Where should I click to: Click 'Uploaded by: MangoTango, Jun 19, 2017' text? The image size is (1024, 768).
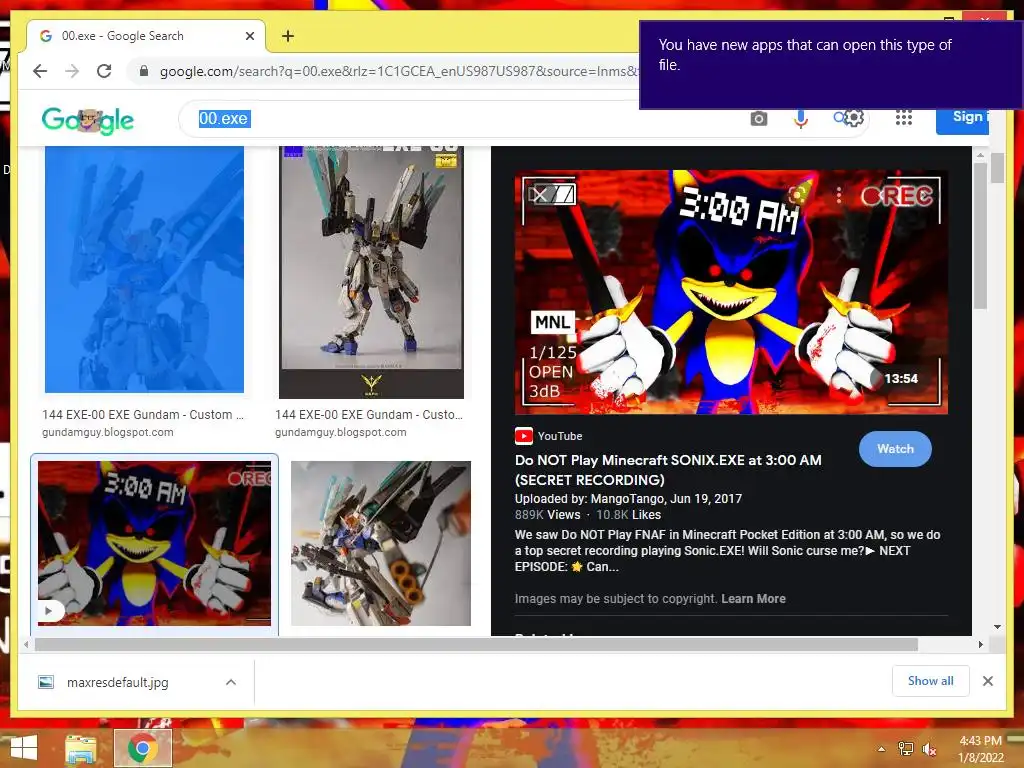click(628, 498)
